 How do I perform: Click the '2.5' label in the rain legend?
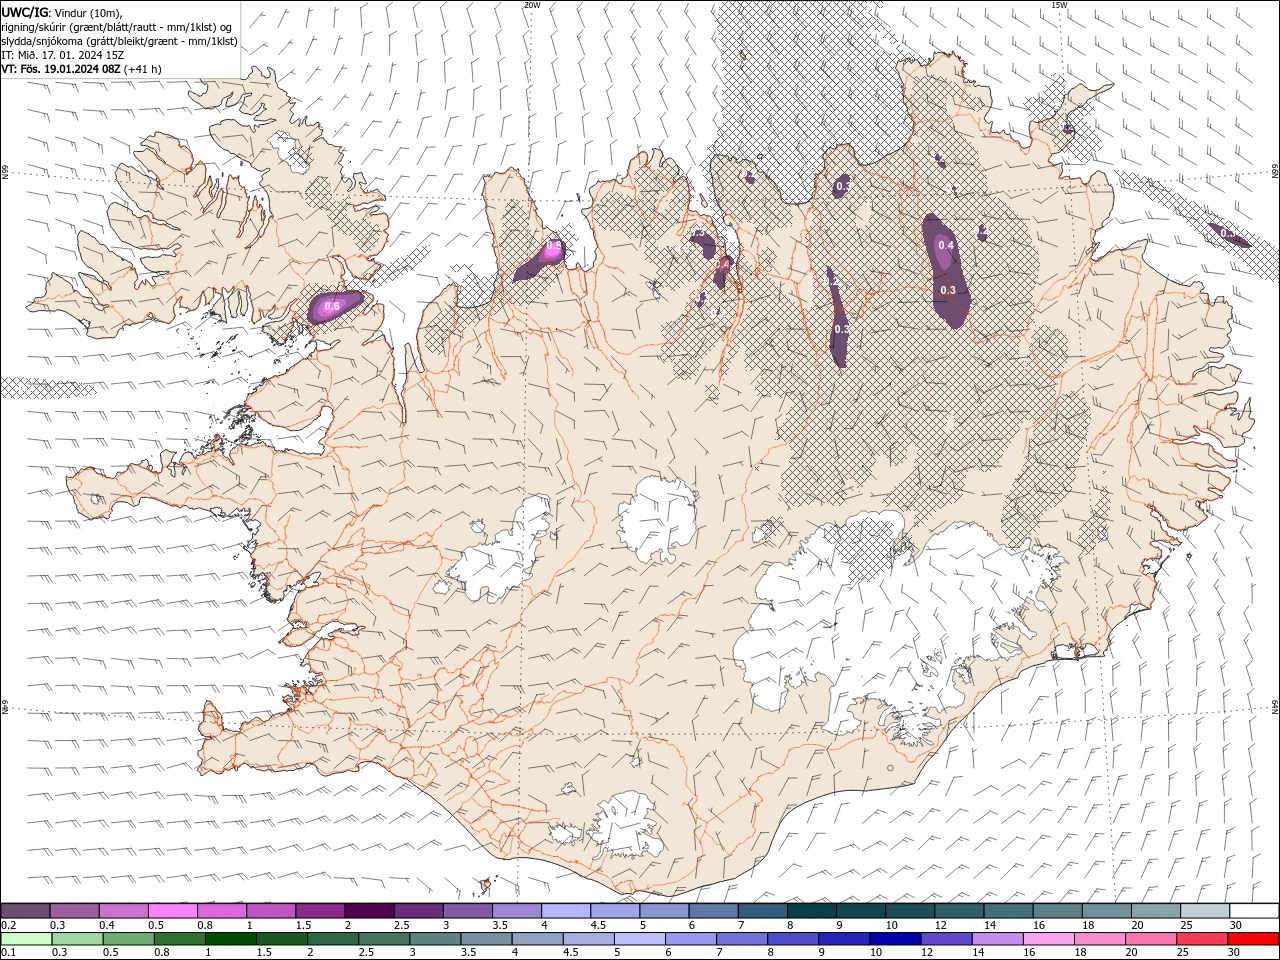pyautogui.click(x=366, y=952)
